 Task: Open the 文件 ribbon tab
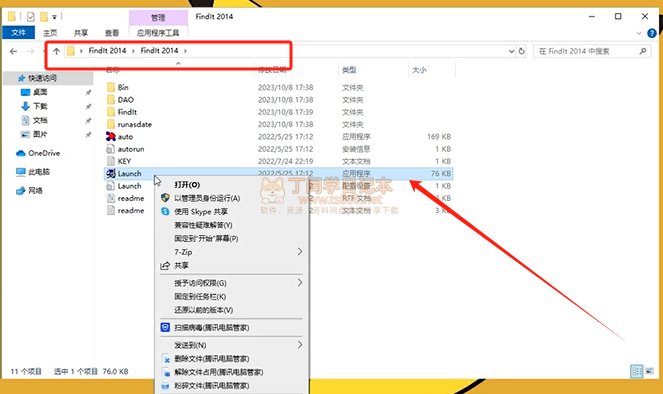(x=19, y=33)
